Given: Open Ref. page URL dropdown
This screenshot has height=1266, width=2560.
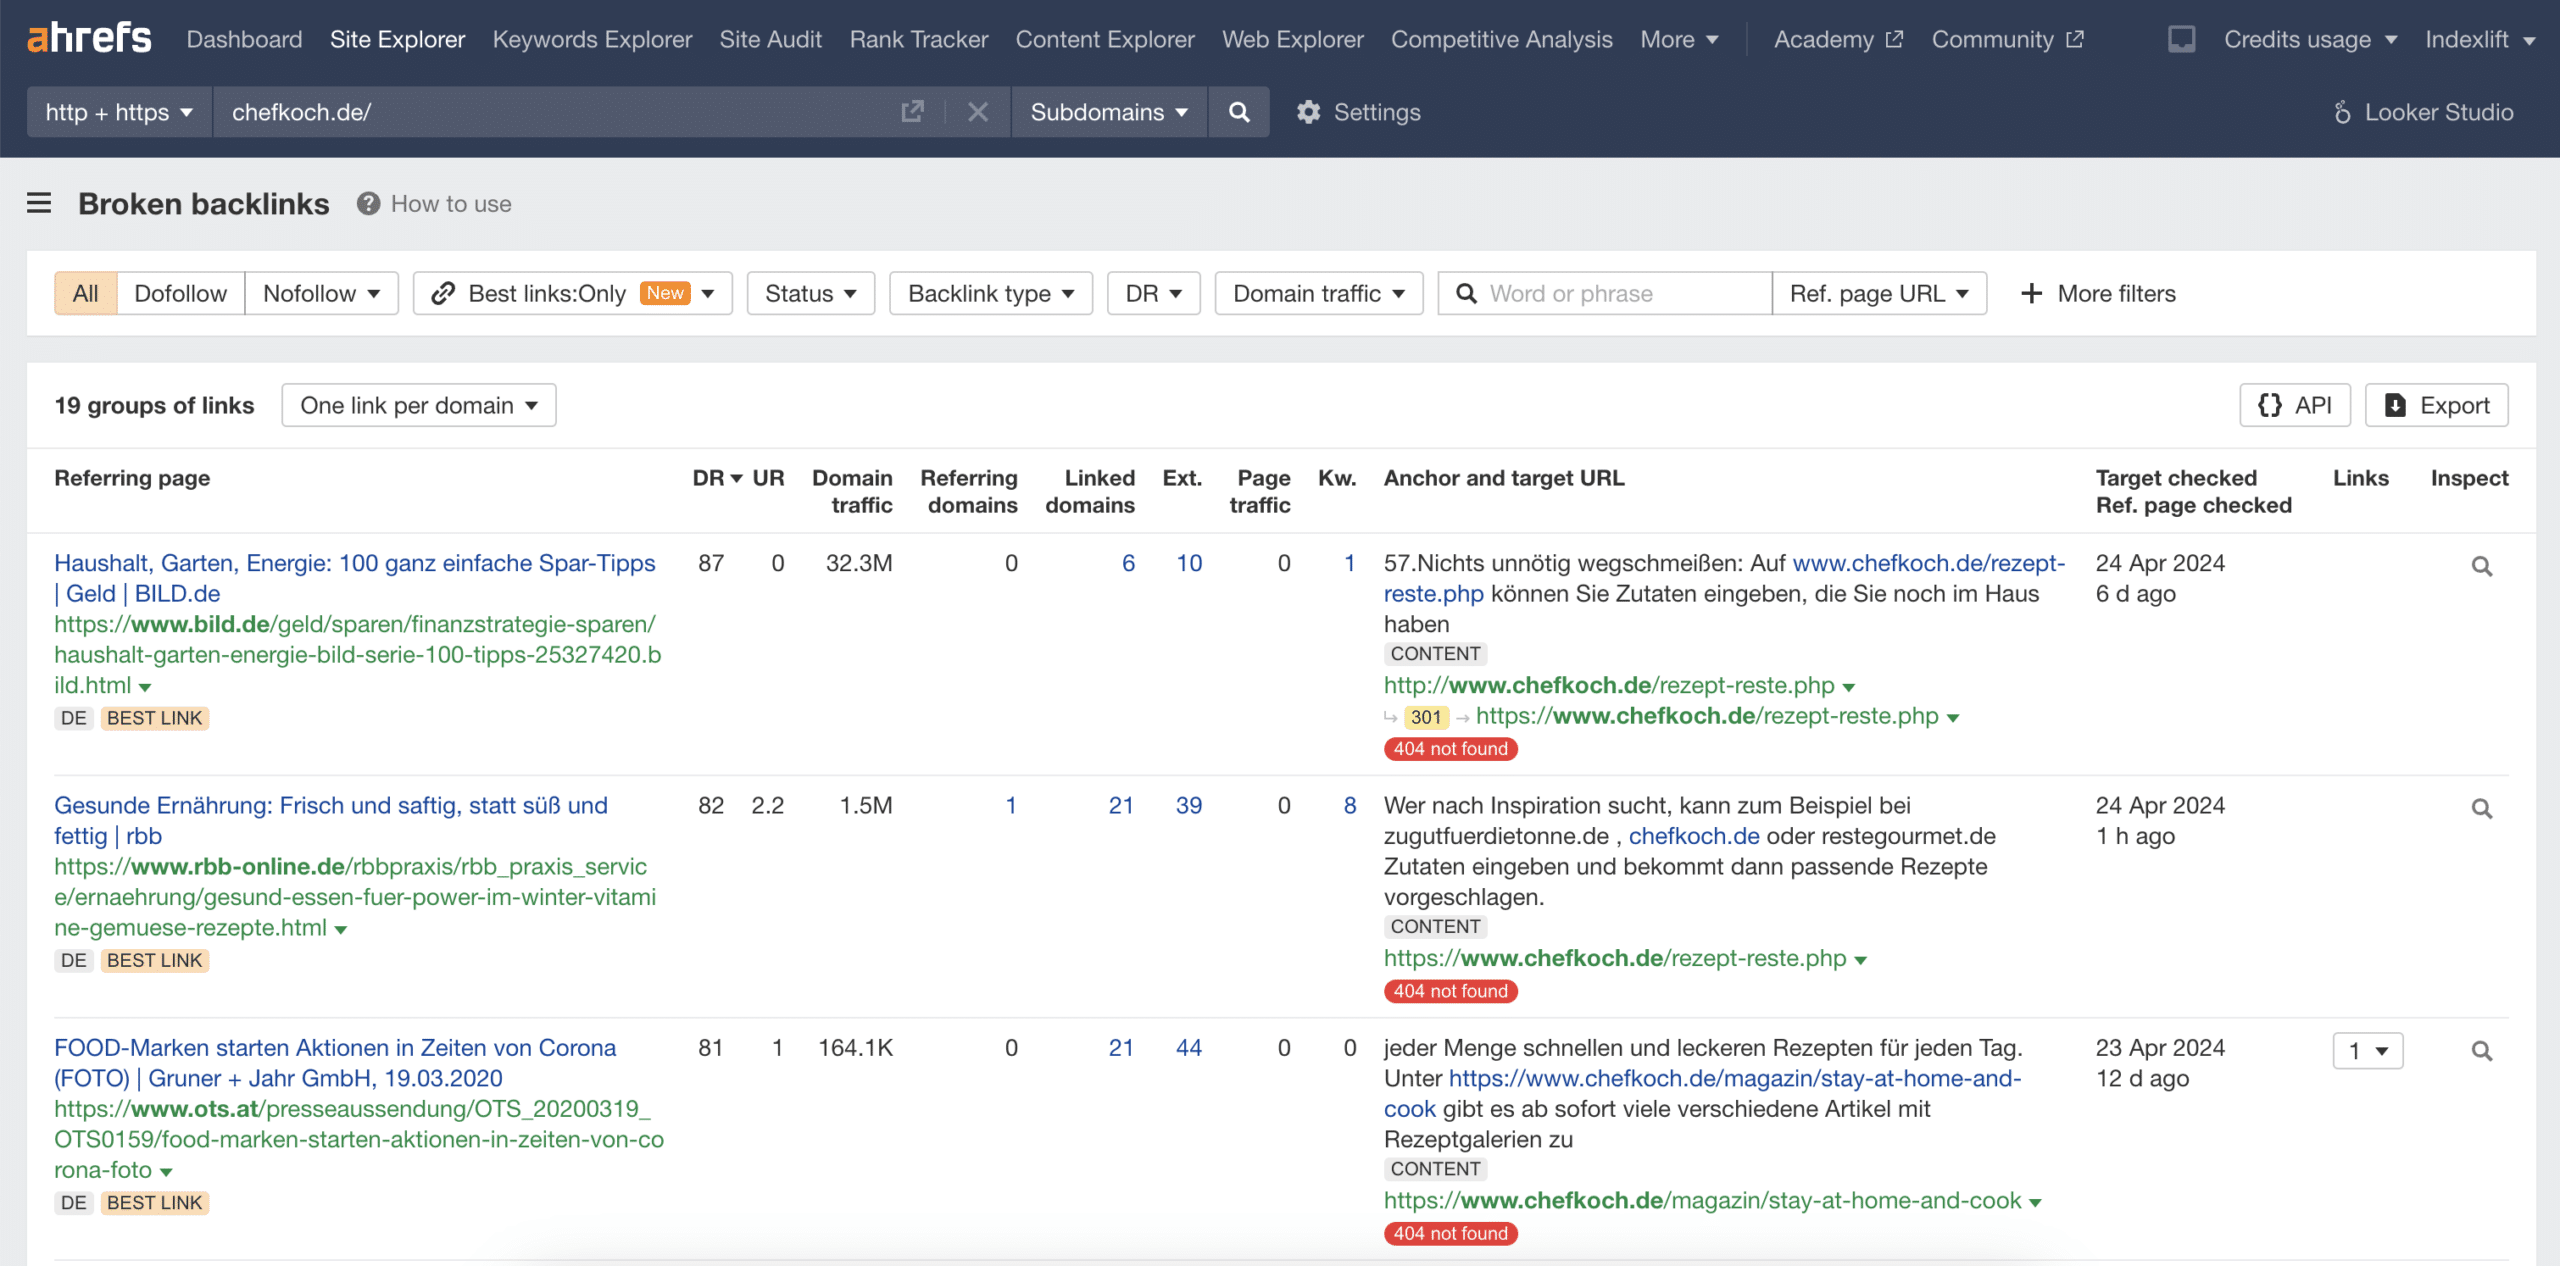Looking at the screenshot, I should (1879, 293).
